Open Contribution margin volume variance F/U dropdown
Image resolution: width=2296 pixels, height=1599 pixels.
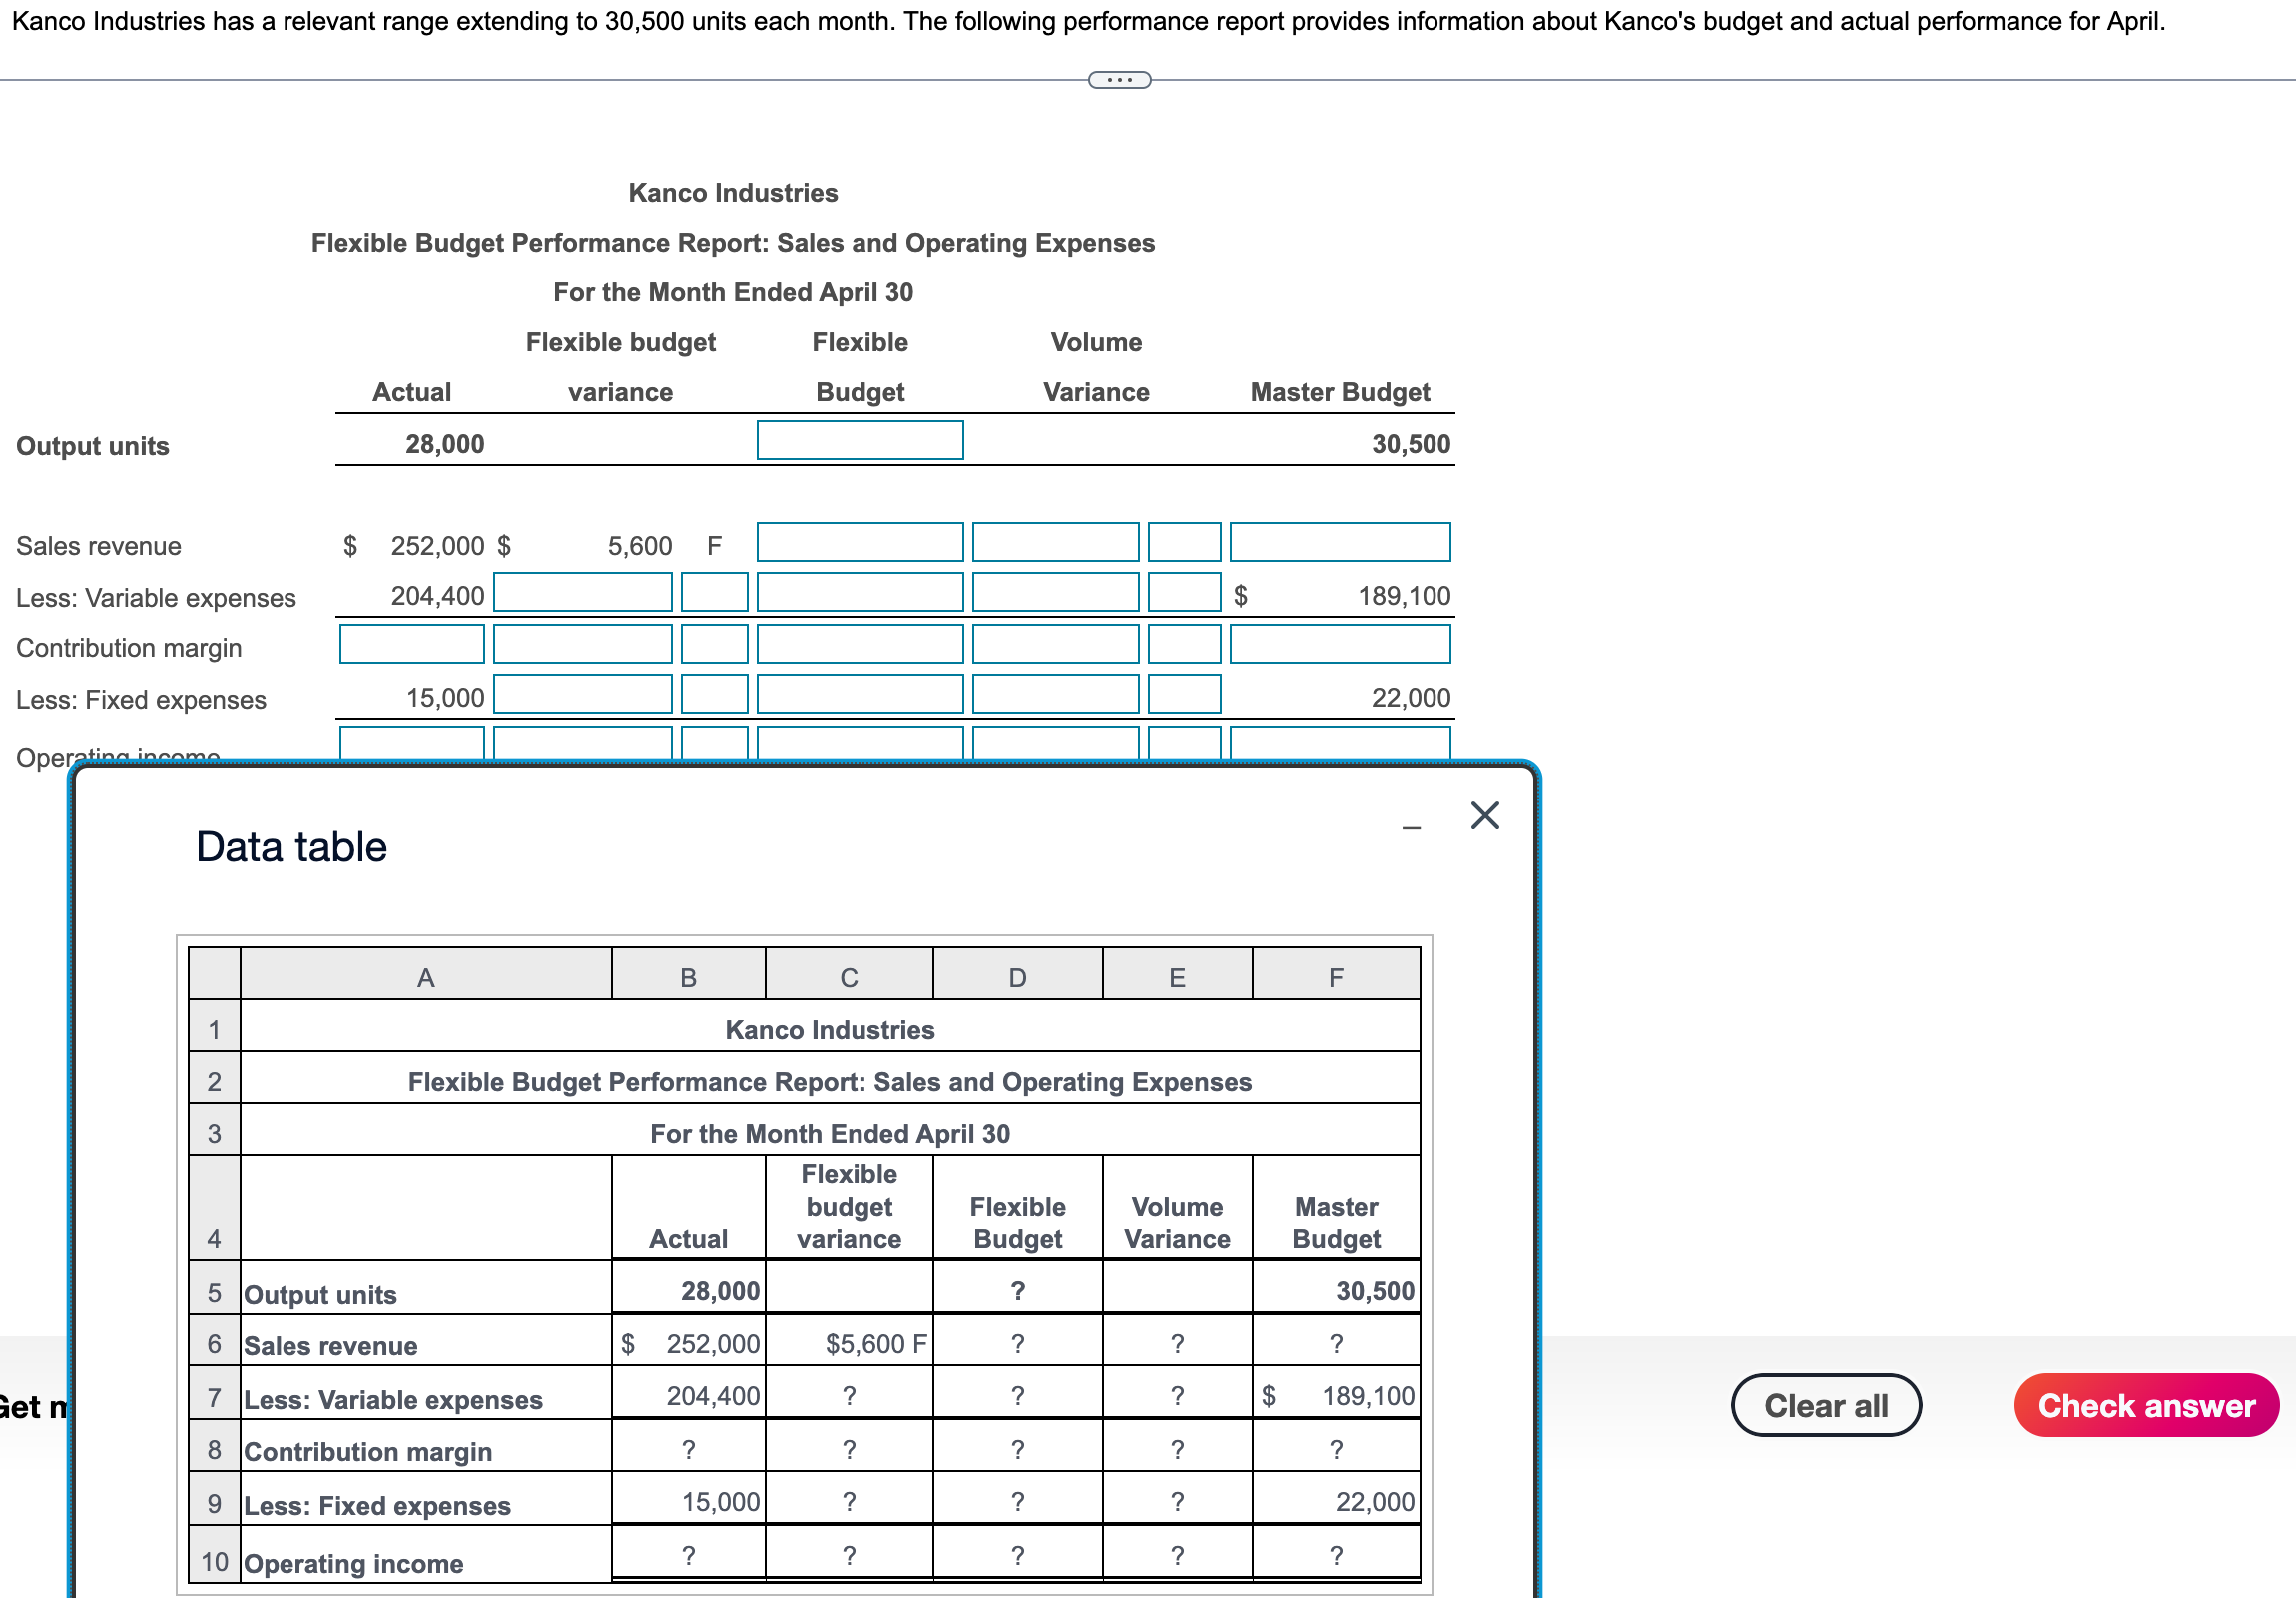[x=1183, y=645]
